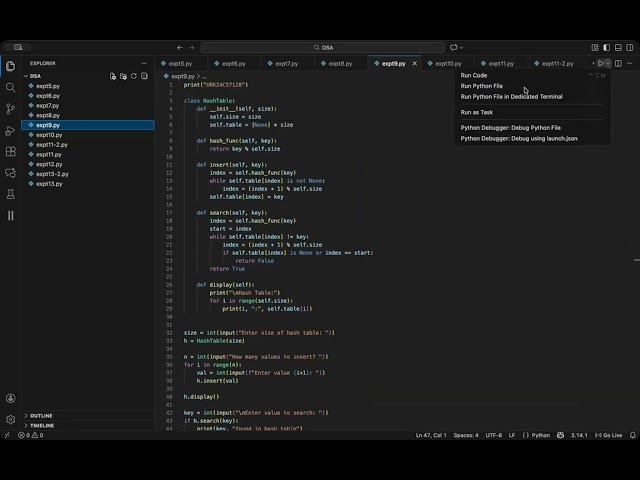This screenshot has width=640, height=480.
Task: Click the remote window icon in status bar
Action: pos(7,435)
